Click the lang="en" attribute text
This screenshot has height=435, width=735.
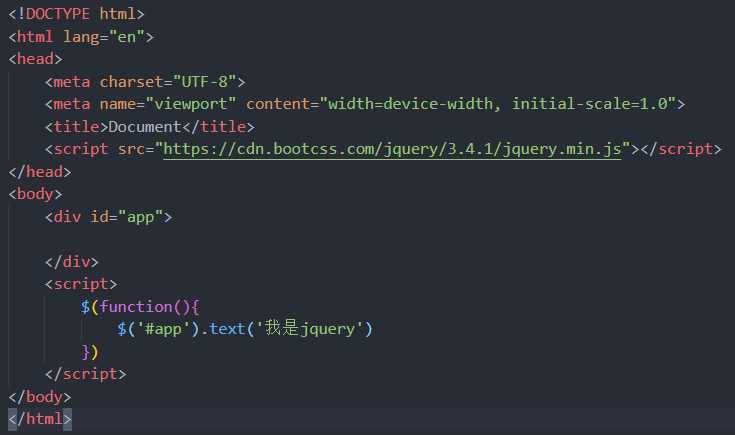pos(104,37)
